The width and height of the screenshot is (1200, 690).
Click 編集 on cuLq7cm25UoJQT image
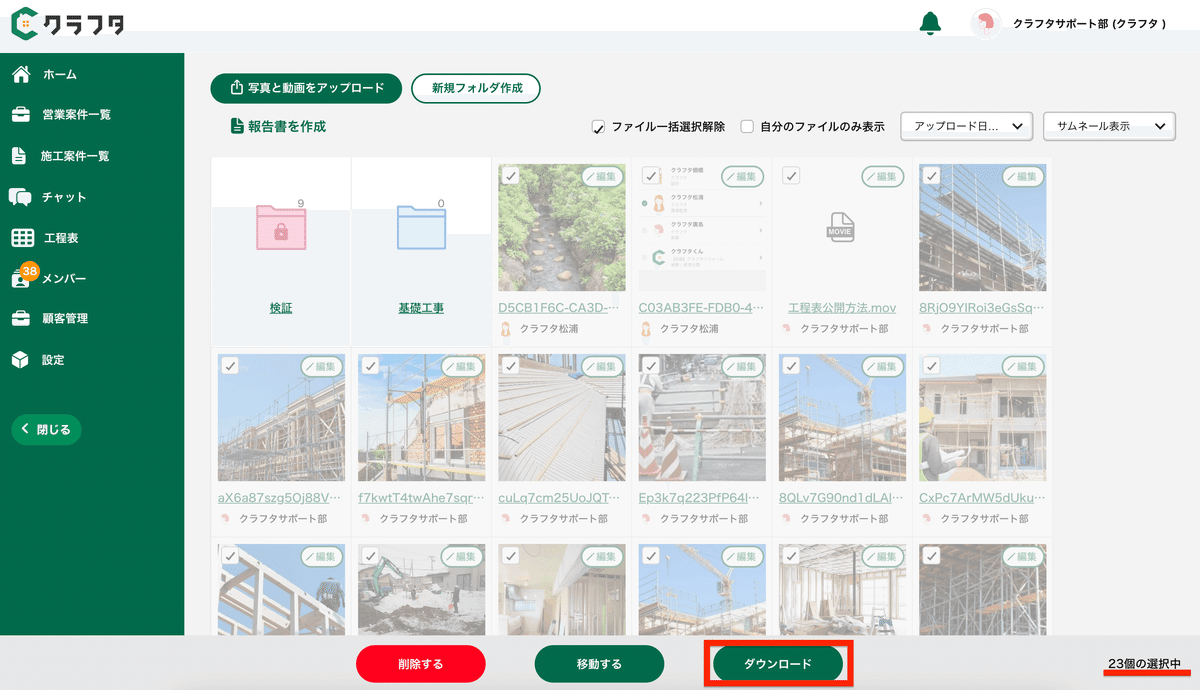coord(602,367)
